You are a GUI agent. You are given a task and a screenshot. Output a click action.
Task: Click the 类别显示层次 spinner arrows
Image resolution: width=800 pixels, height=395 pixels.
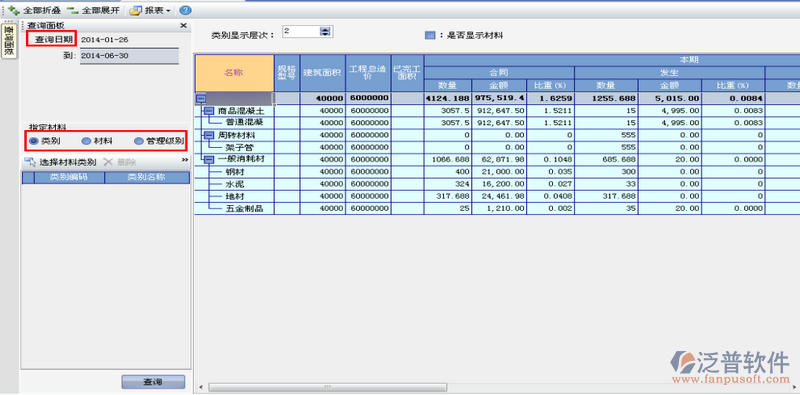tap(324, 32)
